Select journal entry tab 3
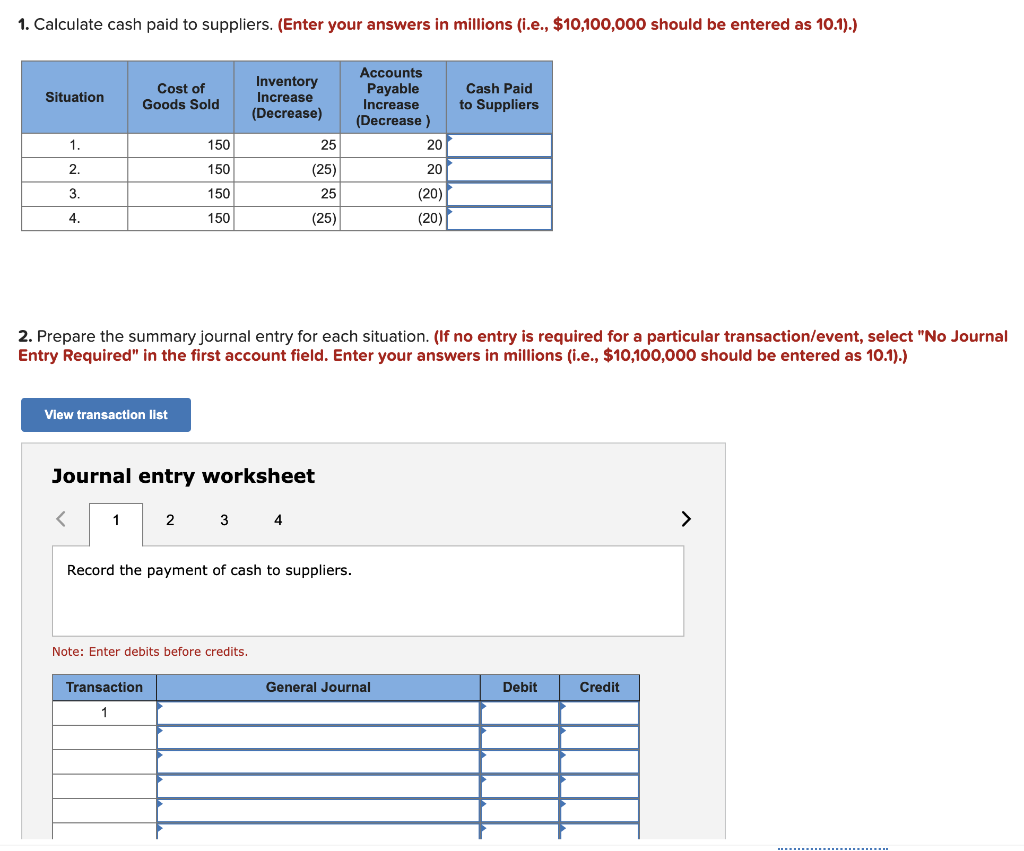1024x851 pixels. click(x=224, y=520)
